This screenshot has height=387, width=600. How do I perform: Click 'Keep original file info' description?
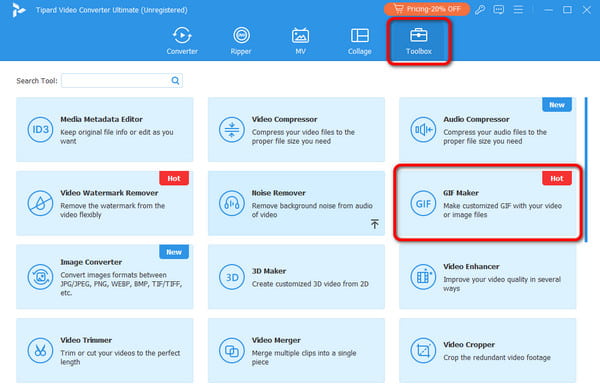point(117,137)
